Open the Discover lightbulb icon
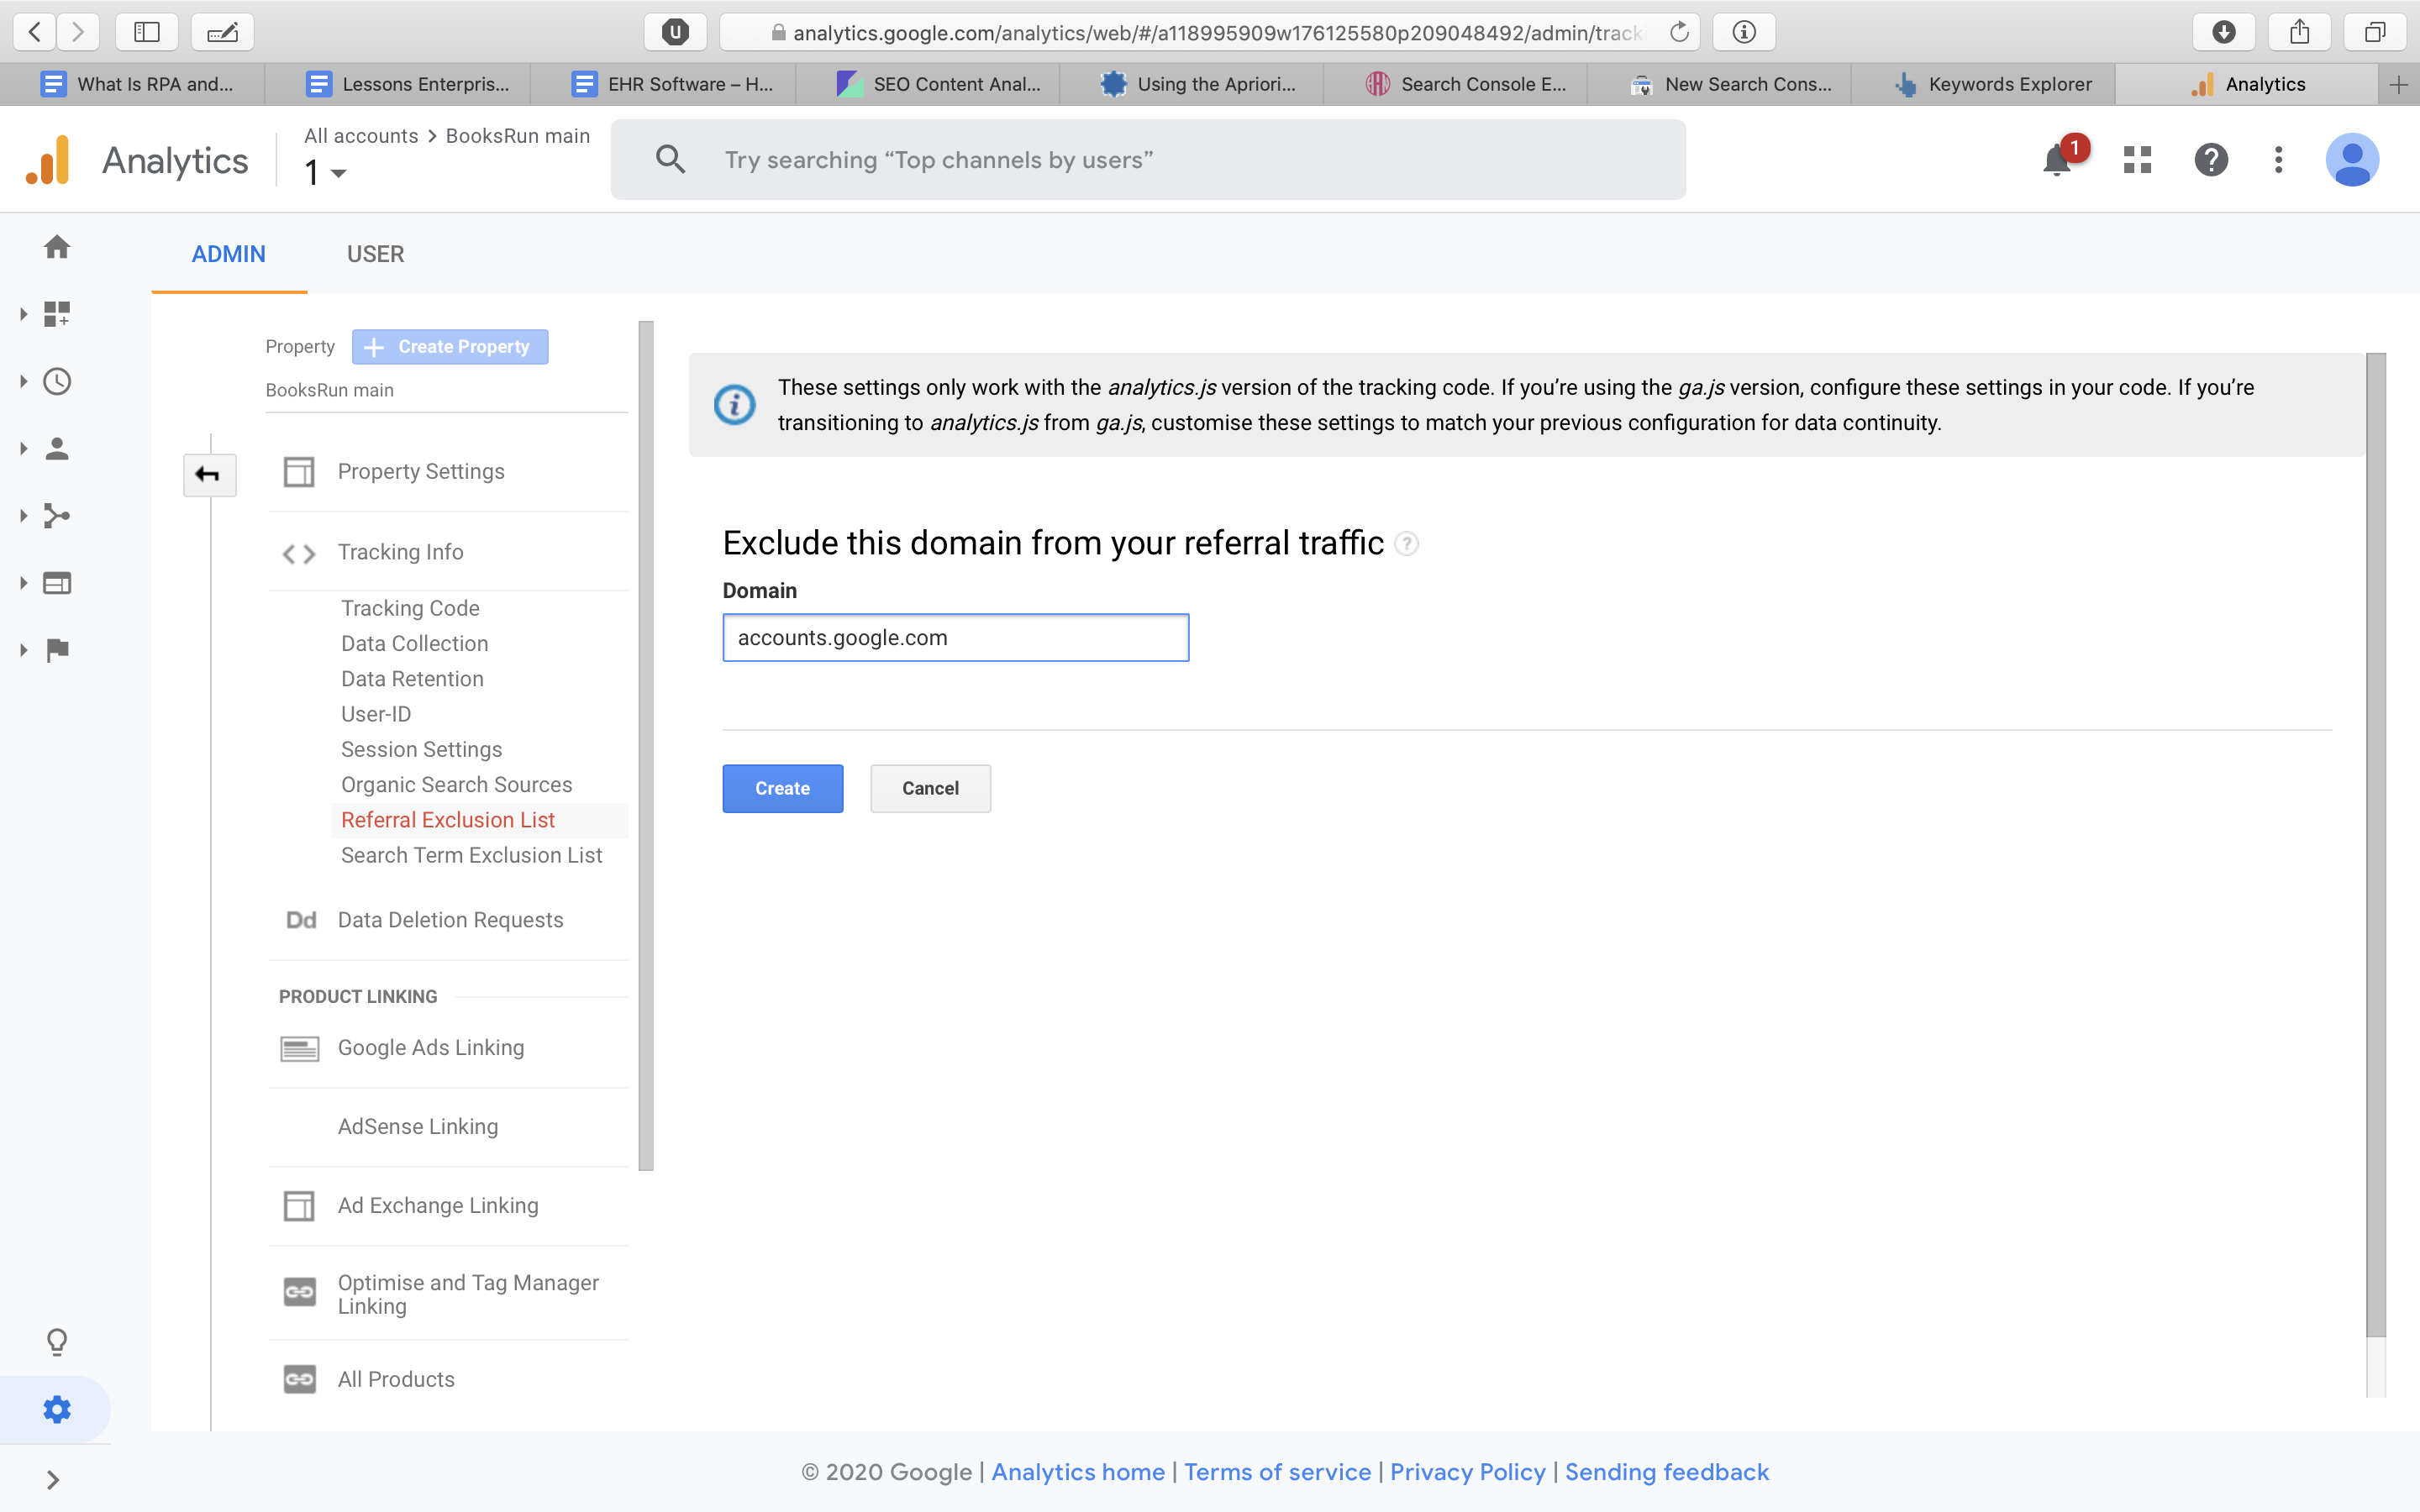The image size is (2420, 1512). 57,1341
